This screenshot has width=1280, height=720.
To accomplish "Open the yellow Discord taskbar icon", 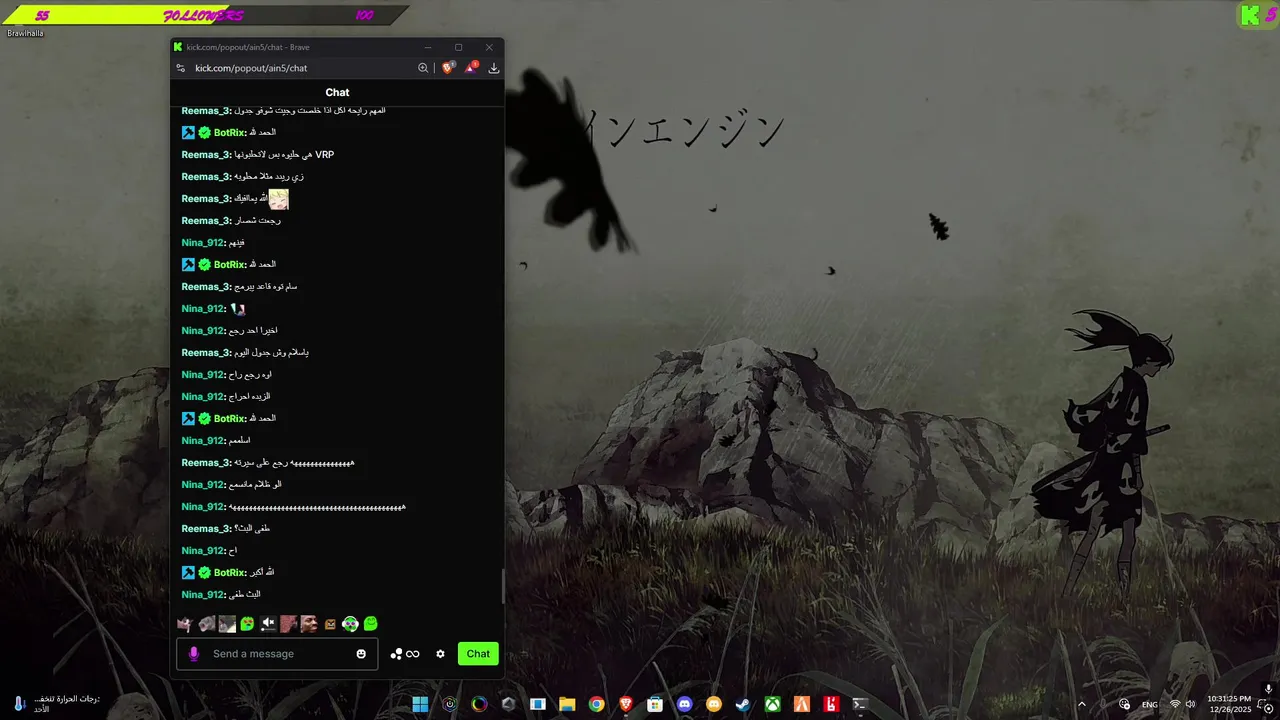I will tap(714, 704).
